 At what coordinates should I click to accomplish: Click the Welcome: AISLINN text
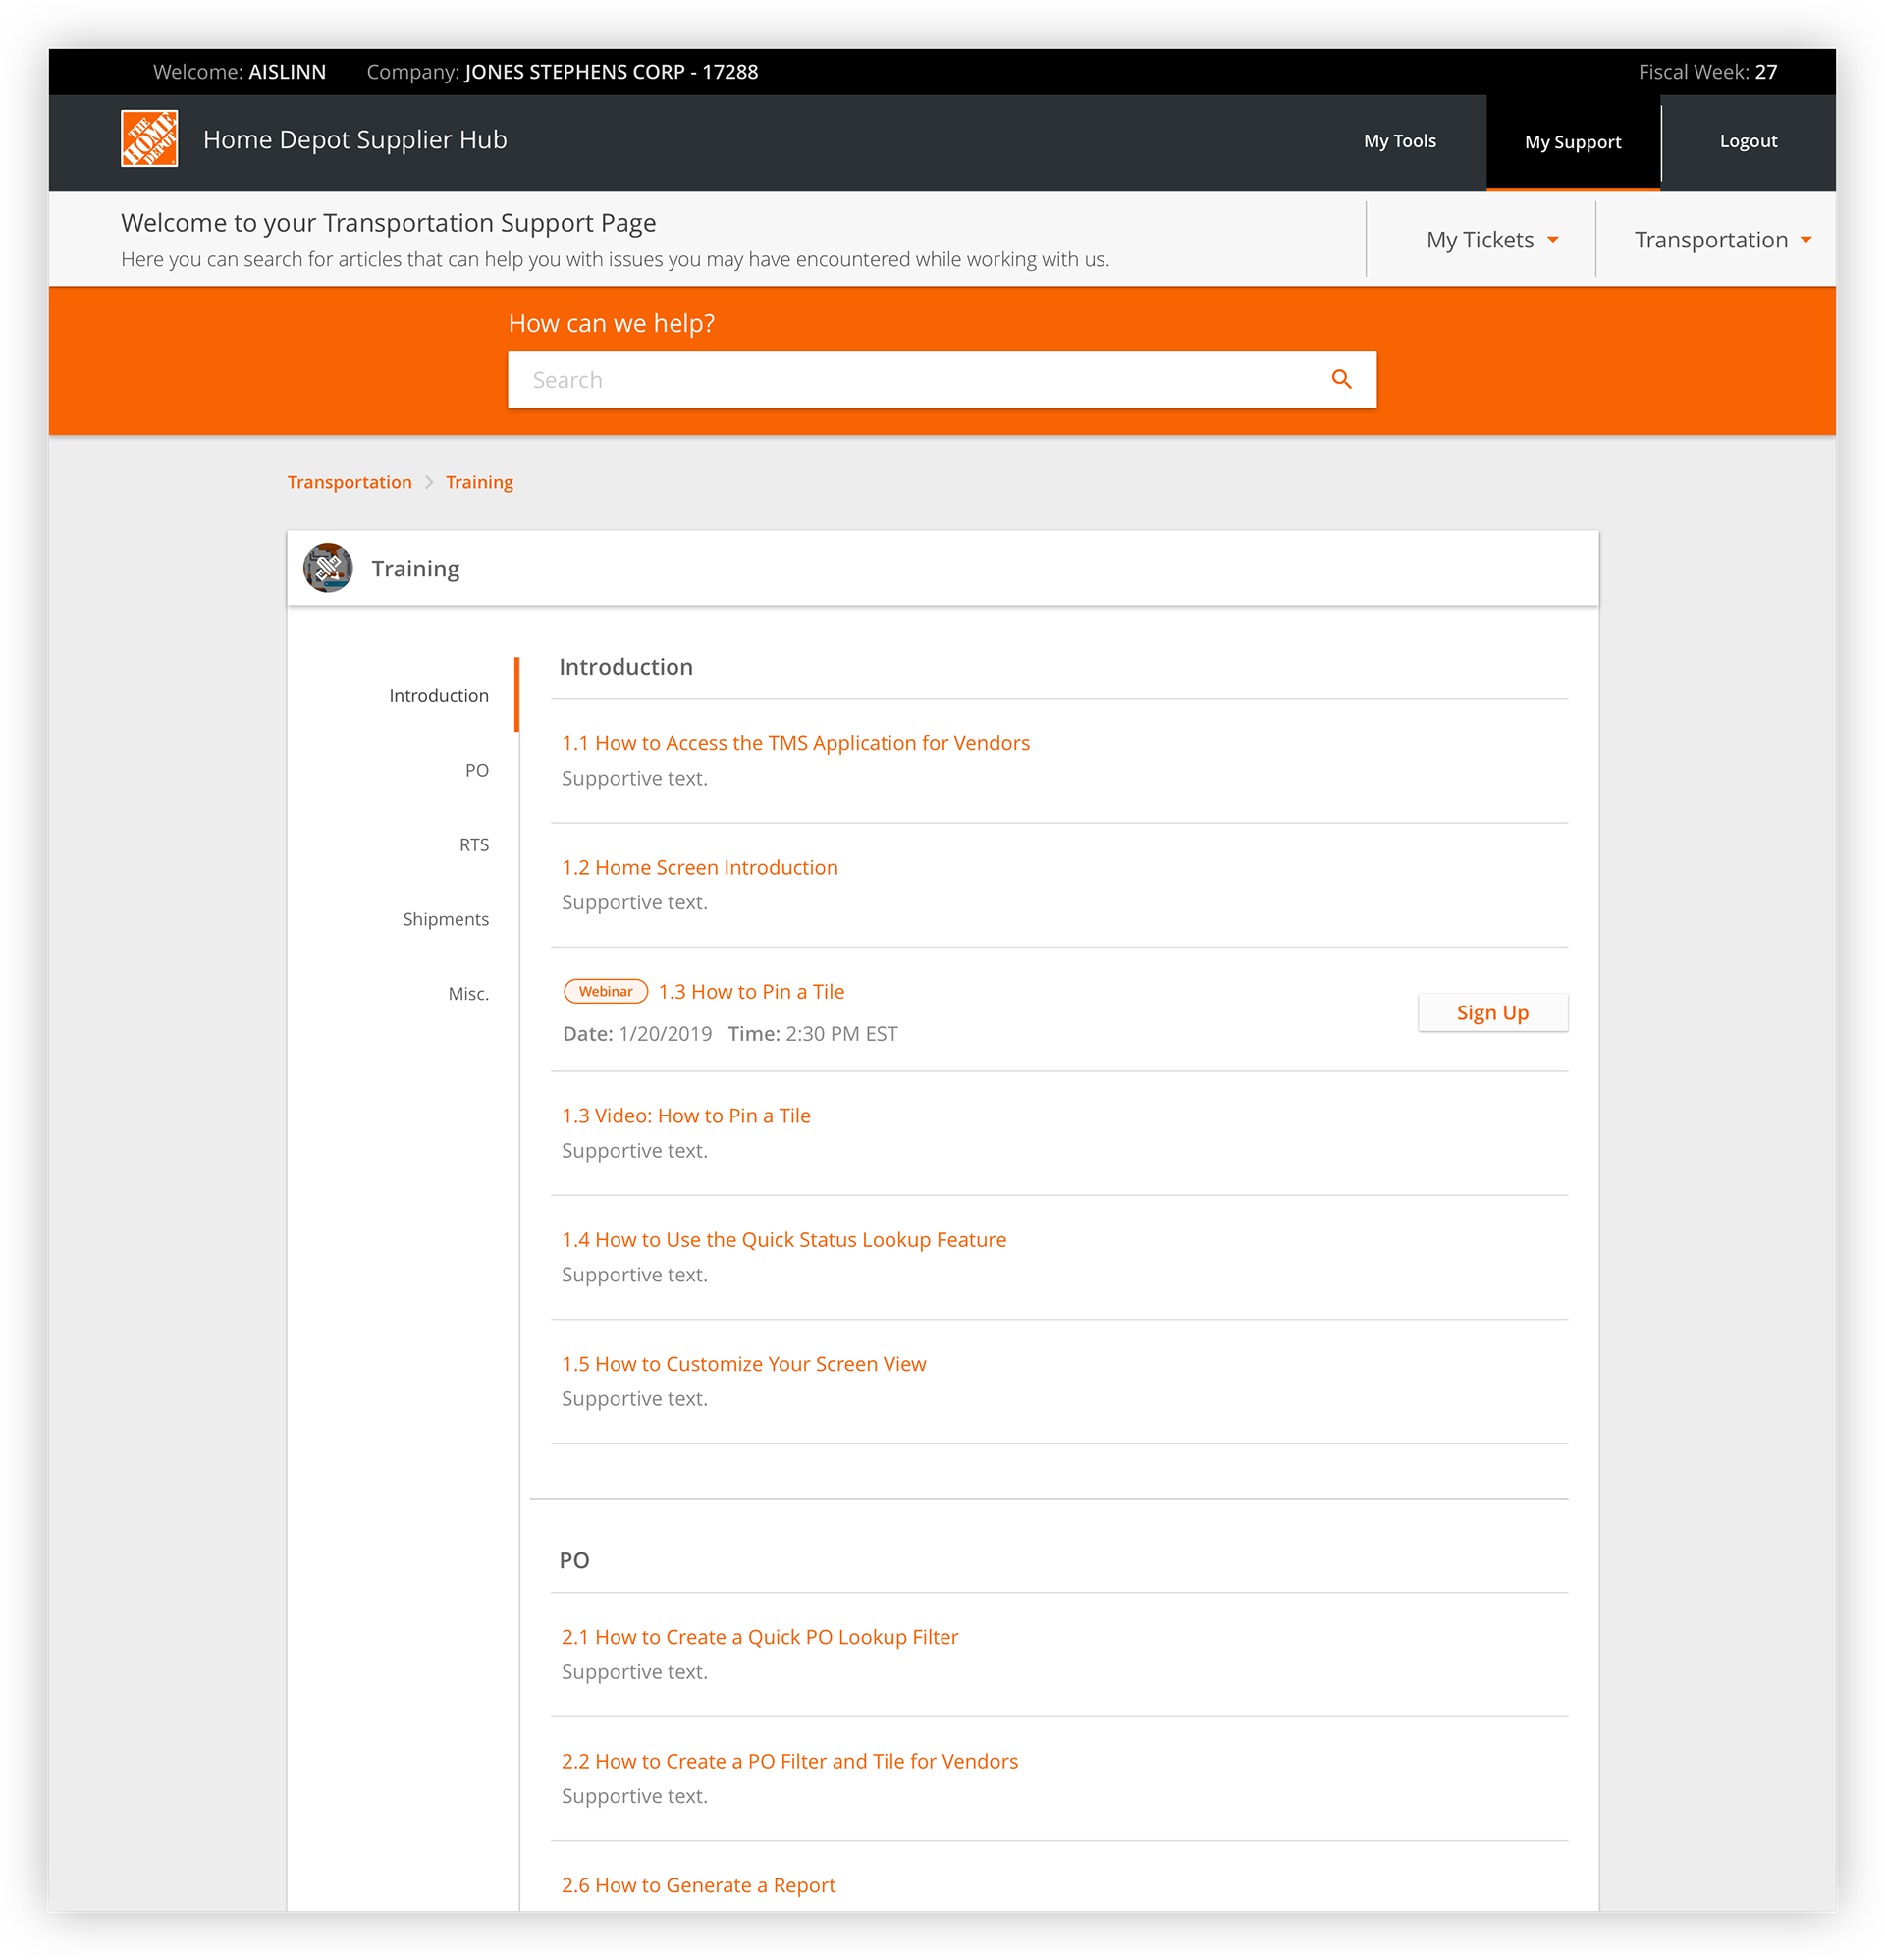[239, 72]
